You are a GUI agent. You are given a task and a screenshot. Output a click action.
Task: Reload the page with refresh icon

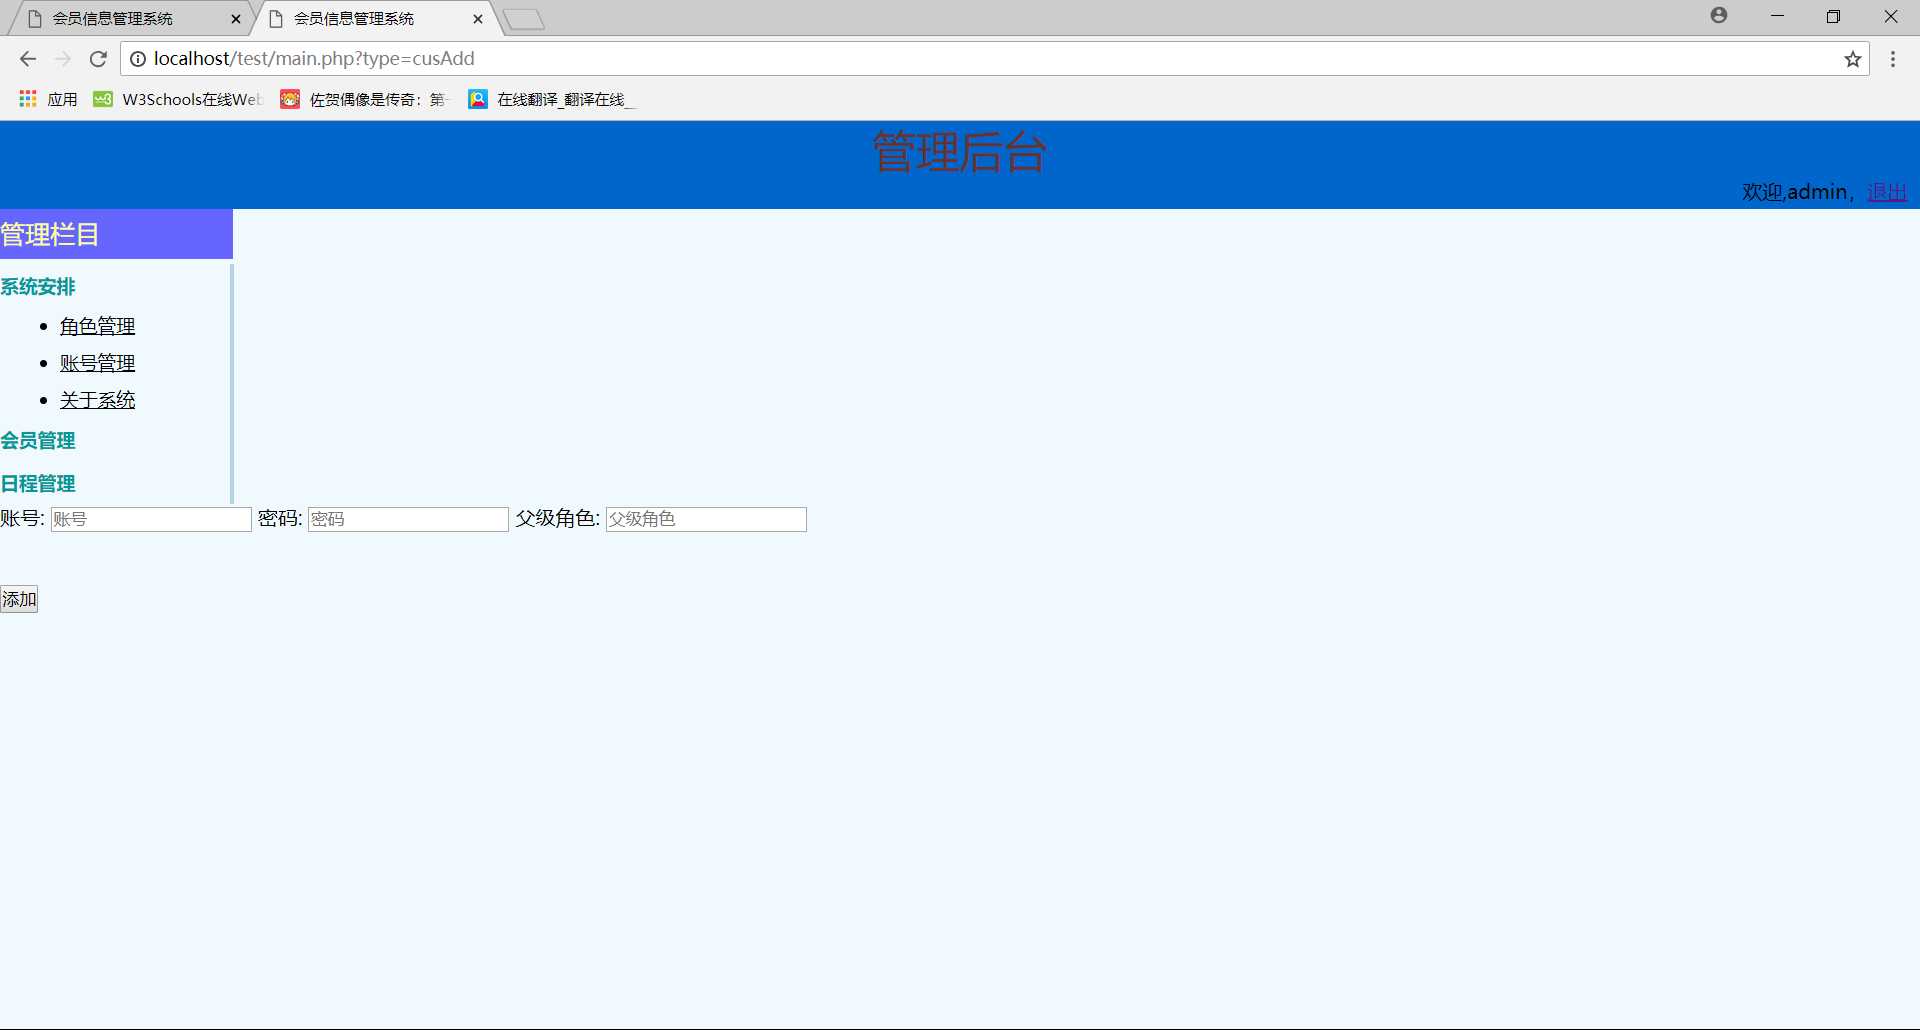[98, 59]
